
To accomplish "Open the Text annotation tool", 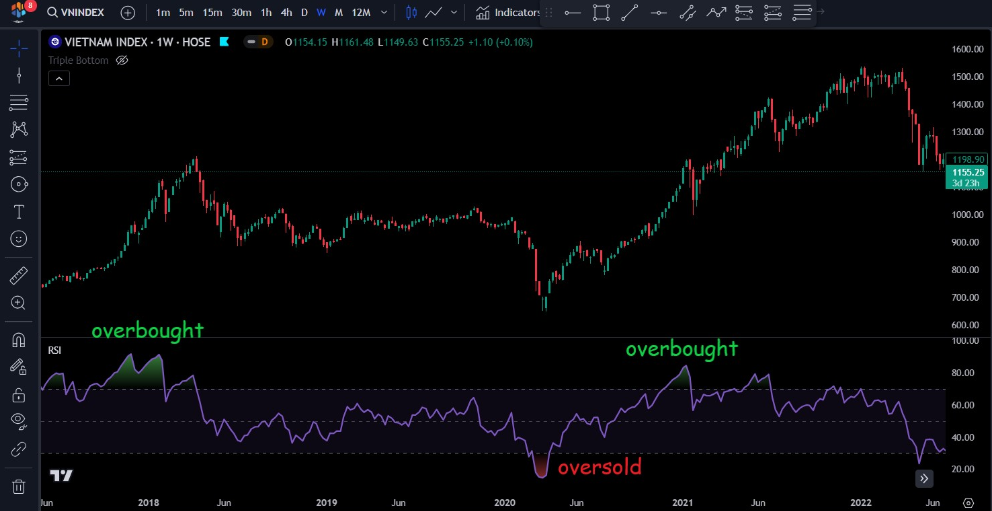I will click(x=19, y=212).
